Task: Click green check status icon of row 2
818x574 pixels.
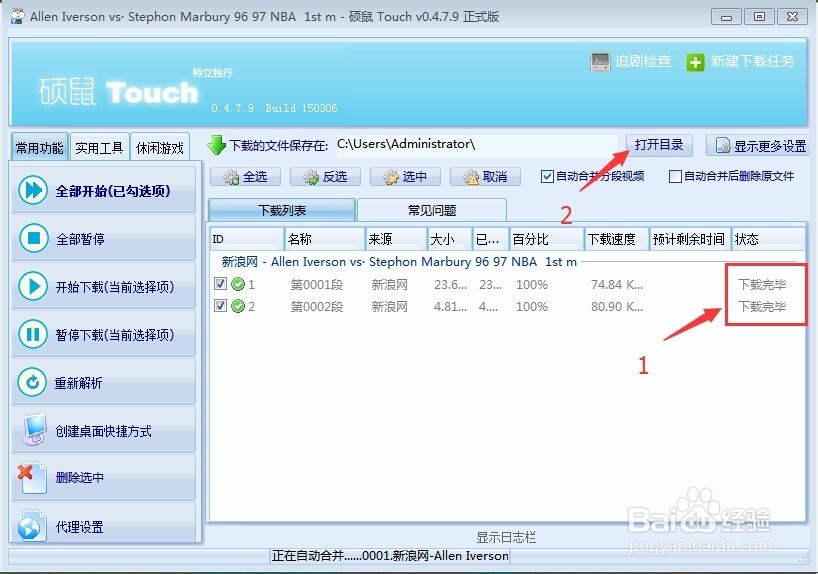Action: [238, 306]
